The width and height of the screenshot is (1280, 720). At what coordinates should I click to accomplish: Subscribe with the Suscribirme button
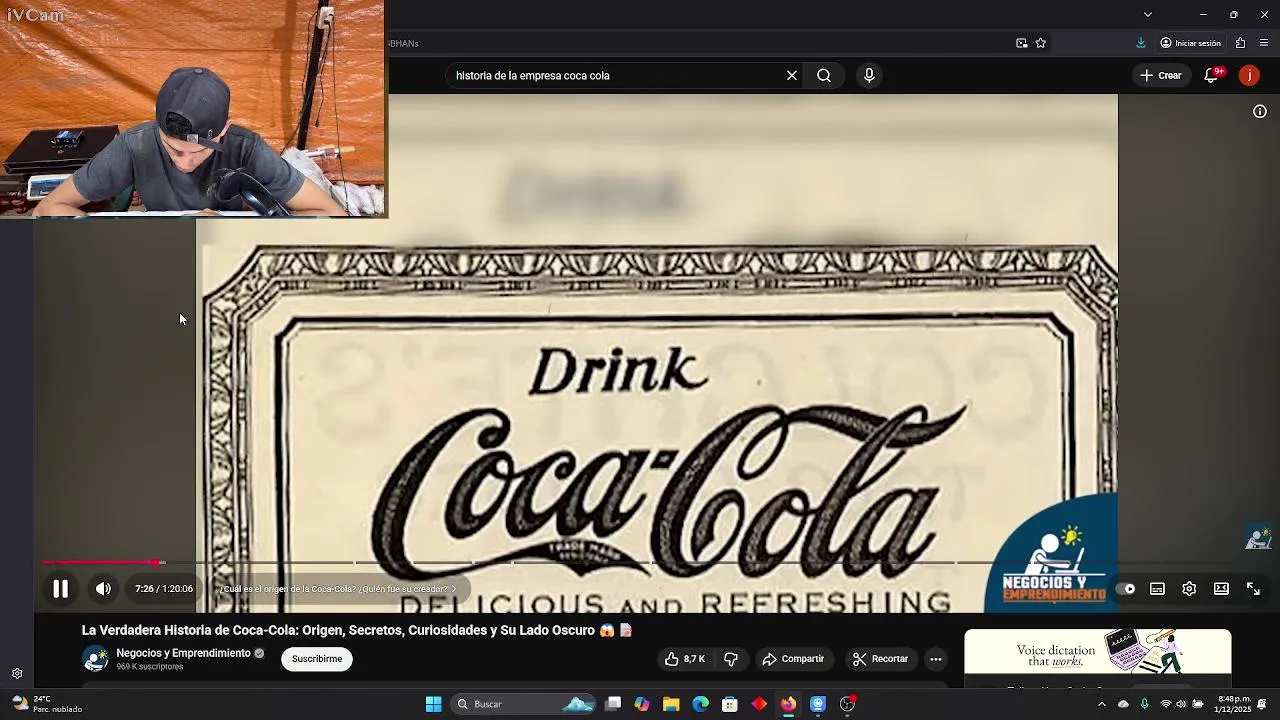point(317,659)
